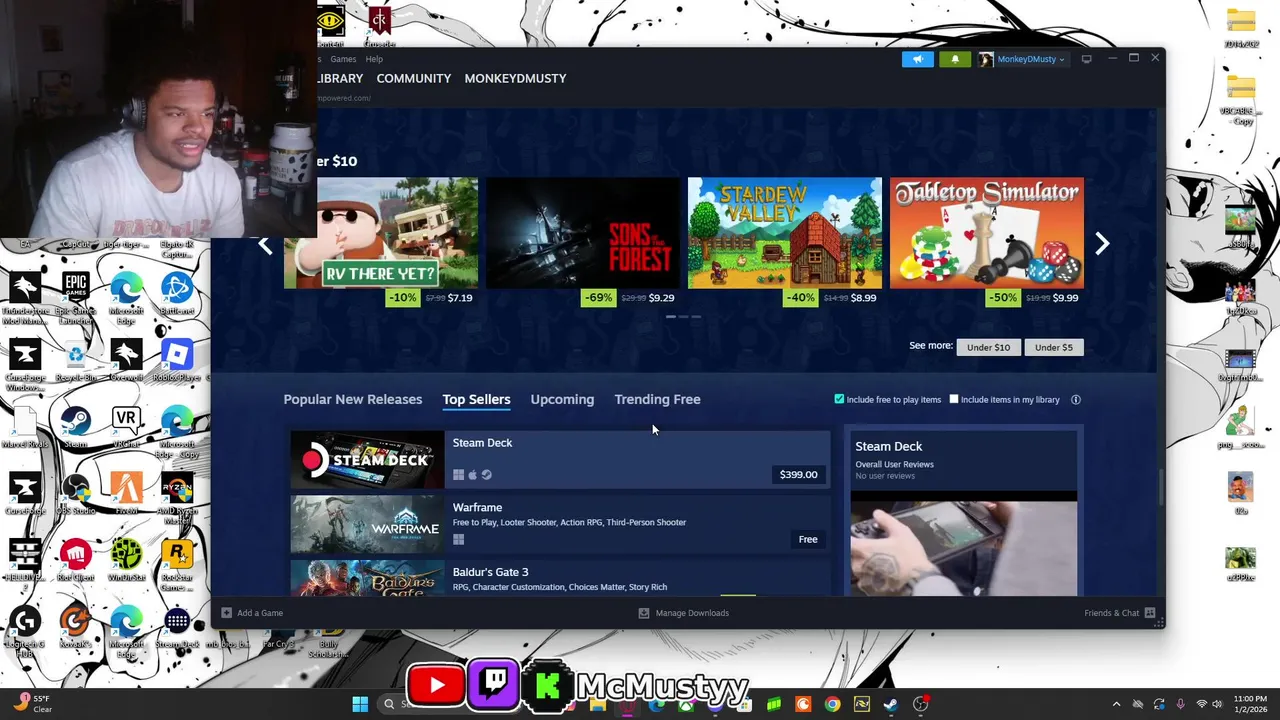This screenshot has width=1280, height=720.
Task: Go to the LIBRARY section
Action: tap(340, 78)
